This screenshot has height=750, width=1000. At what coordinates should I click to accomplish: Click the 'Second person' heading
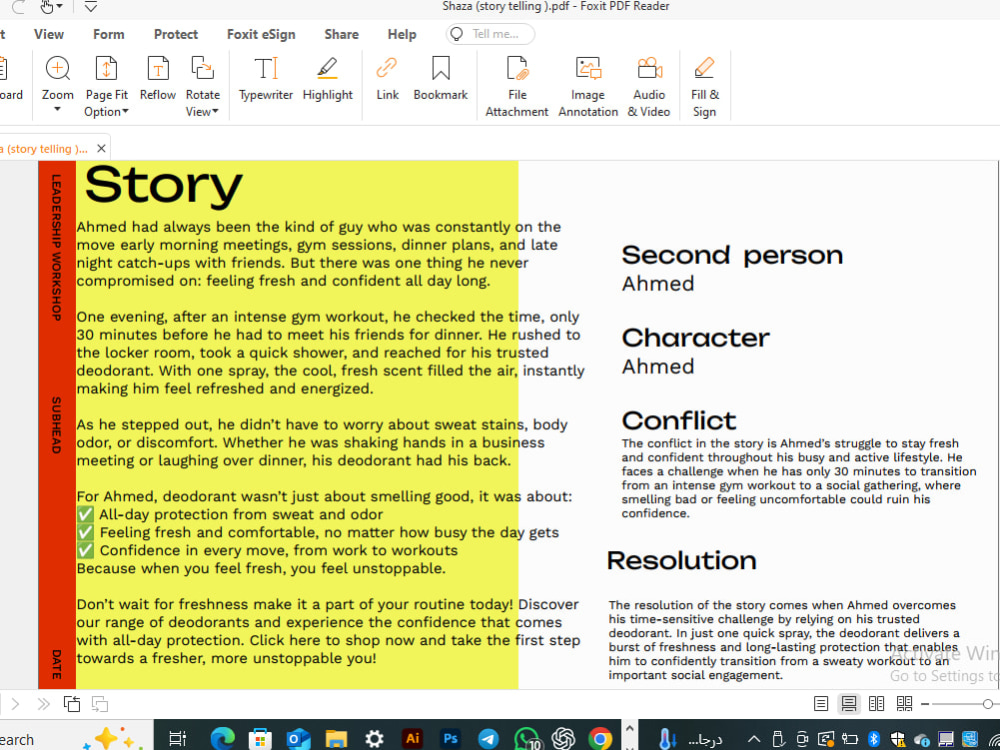732,255
